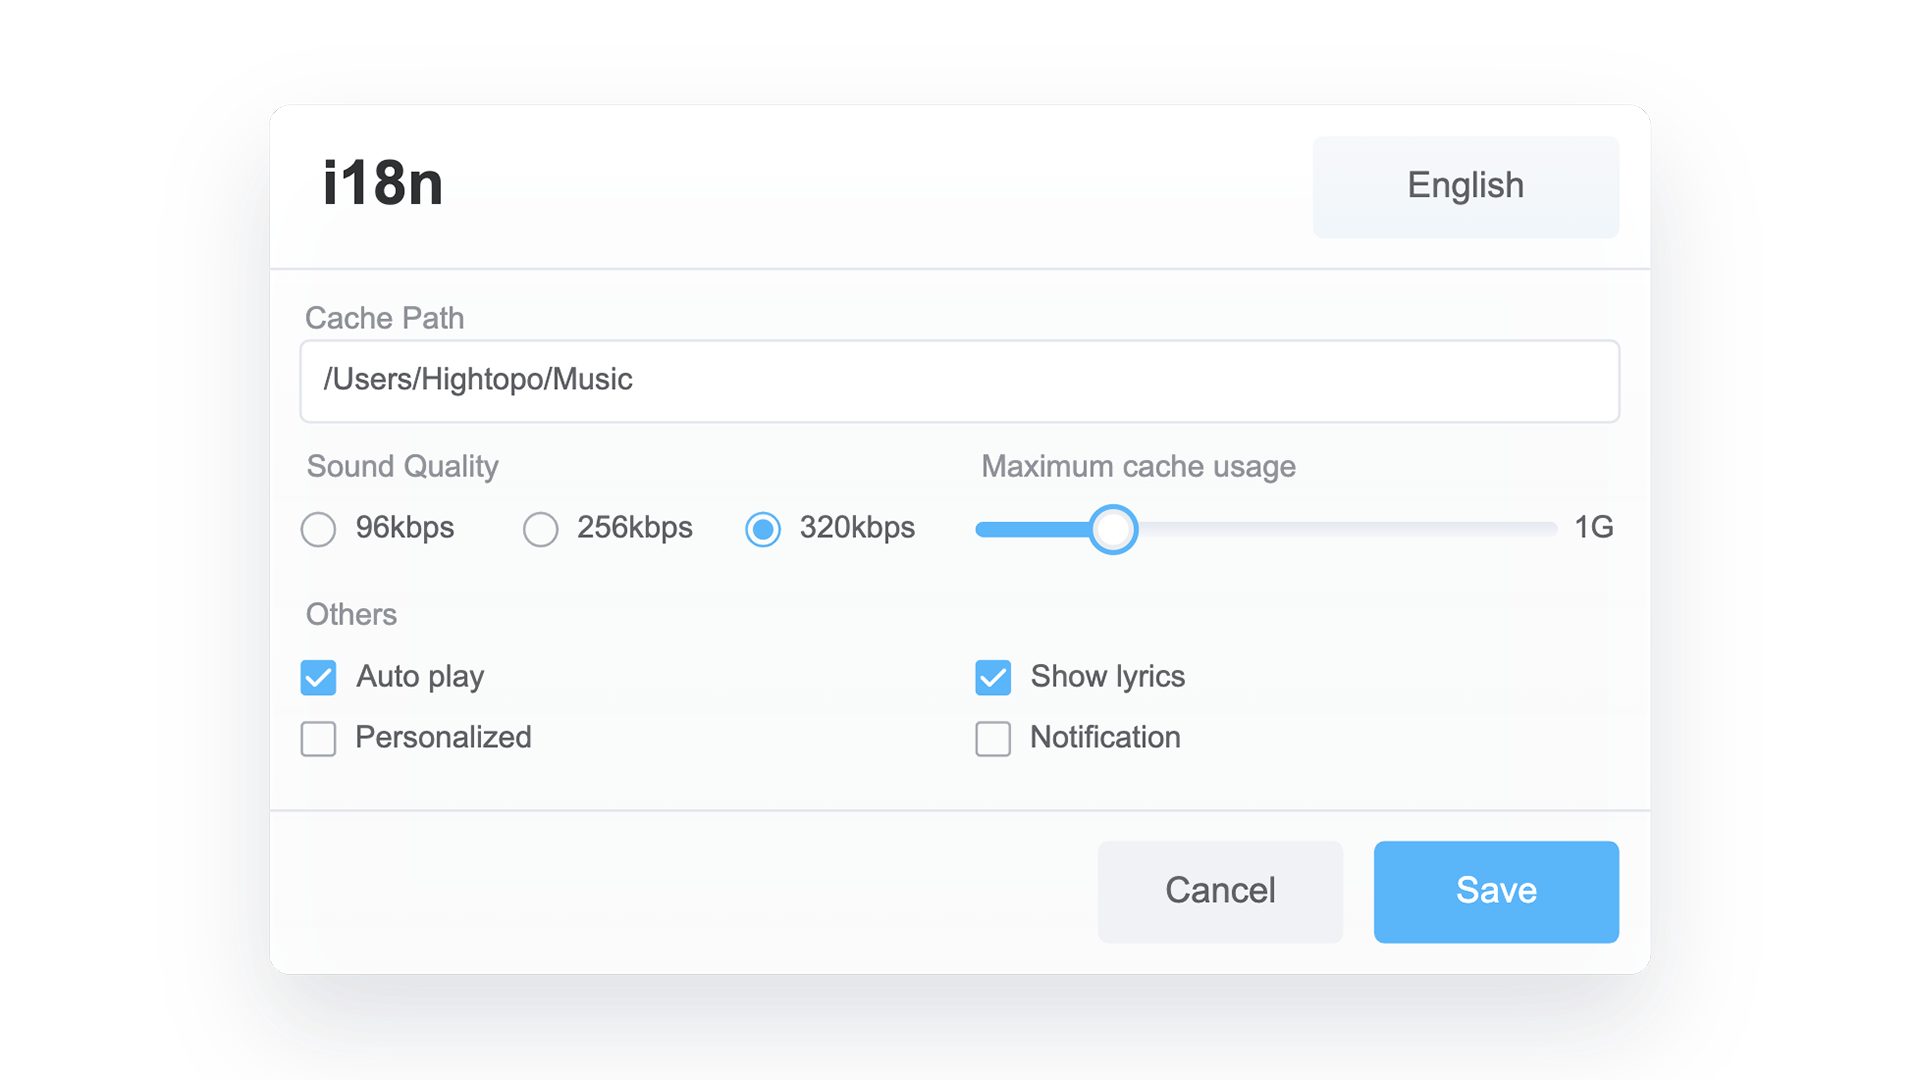Enable the Personalized checkbox
The height and width of the screenshot is (1080, 1920).
click(319, 739)
